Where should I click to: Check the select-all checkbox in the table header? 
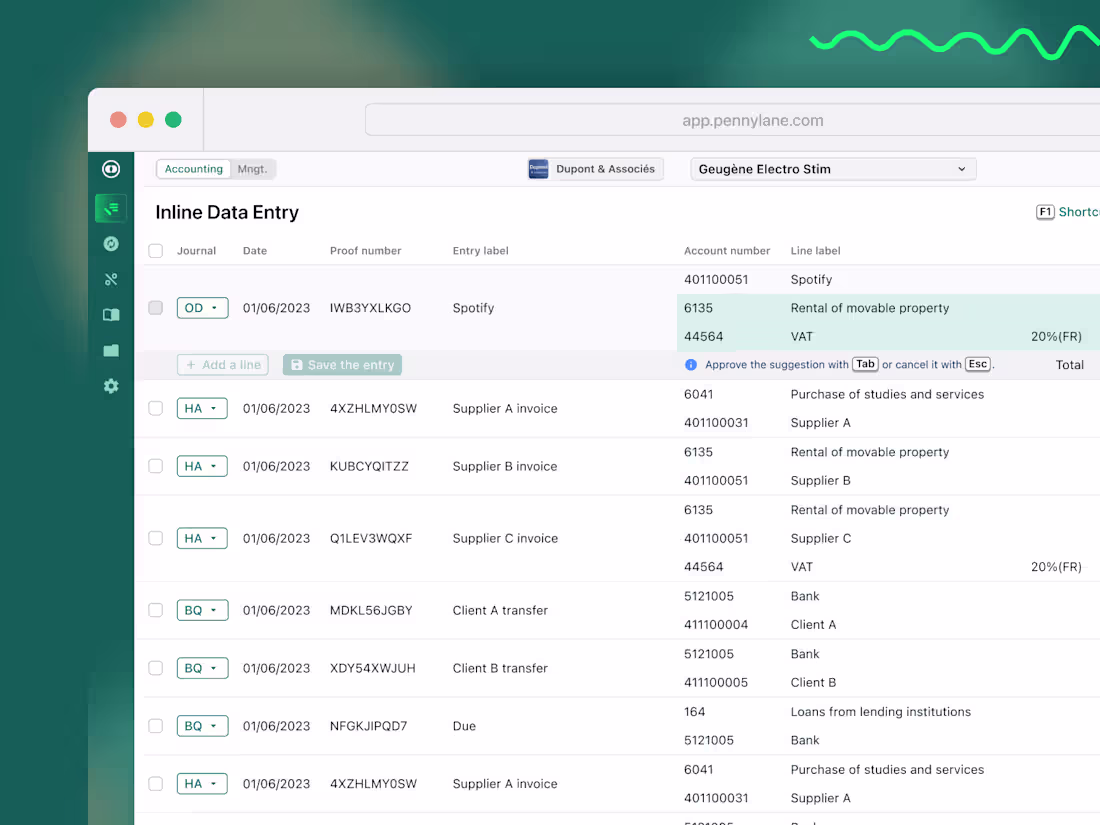tap(155, 251)
